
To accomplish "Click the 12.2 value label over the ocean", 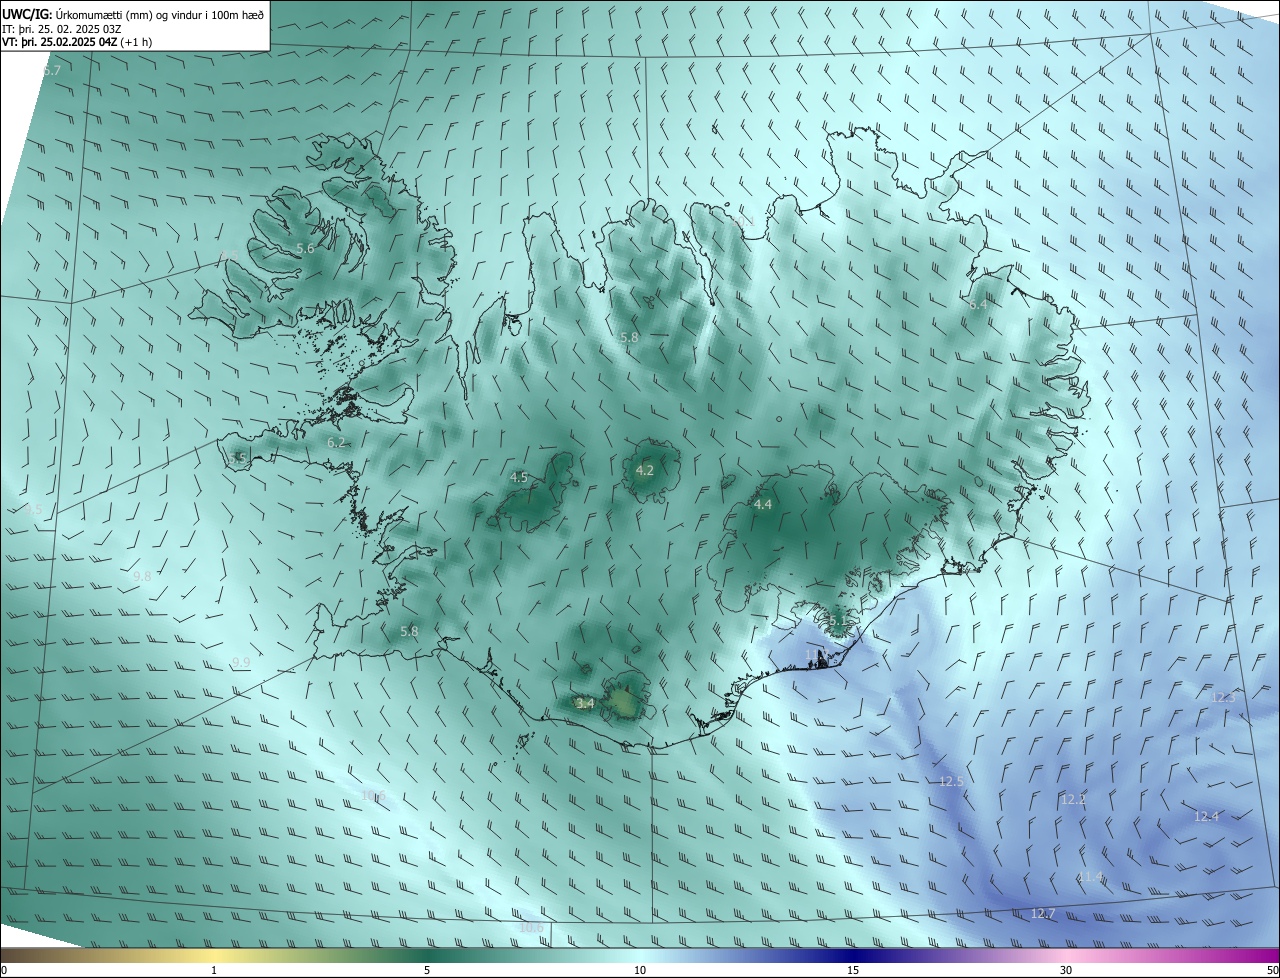I will tap(1073, 799).
